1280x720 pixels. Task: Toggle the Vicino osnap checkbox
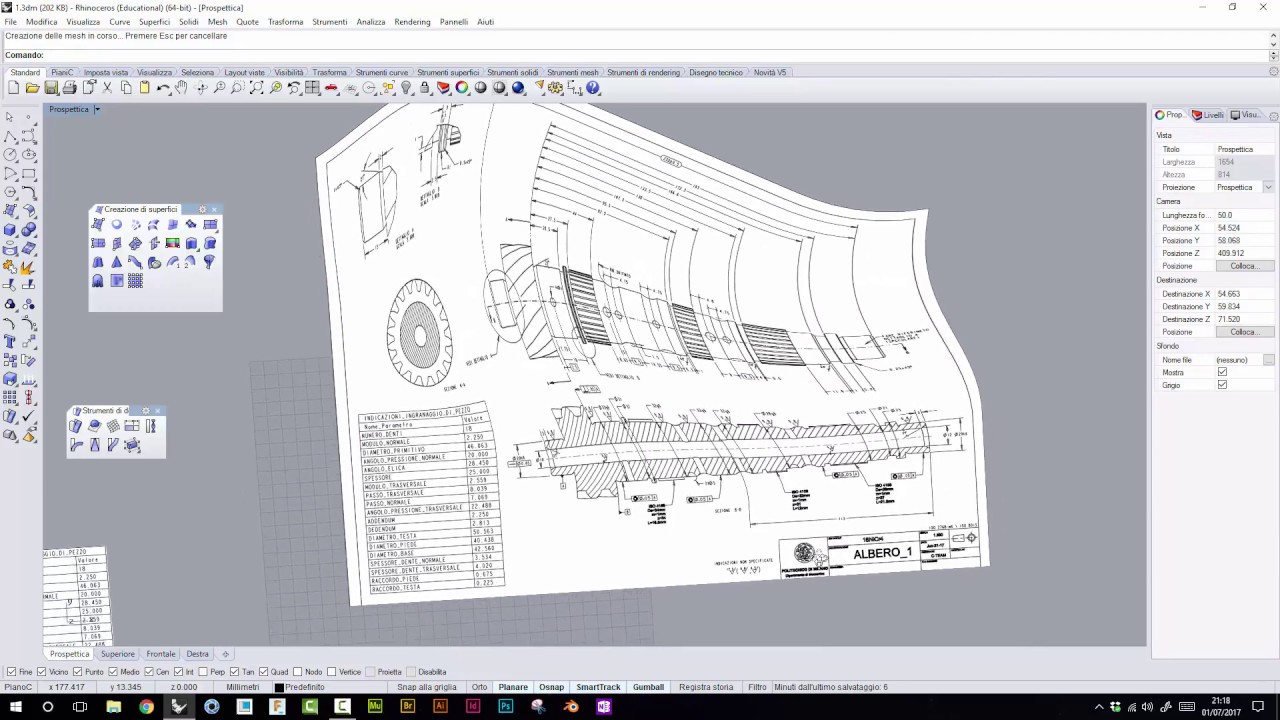[x=40, y=672]
